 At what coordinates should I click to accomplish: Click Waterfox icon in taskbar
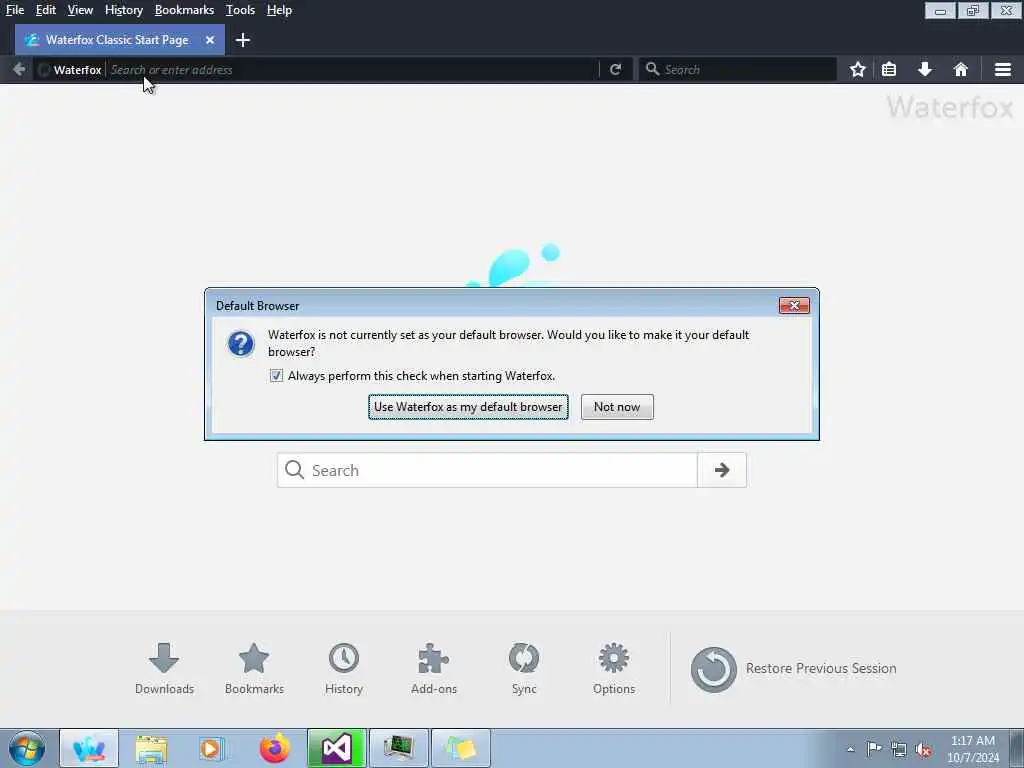pyautogui.click(x=89, y=748)
